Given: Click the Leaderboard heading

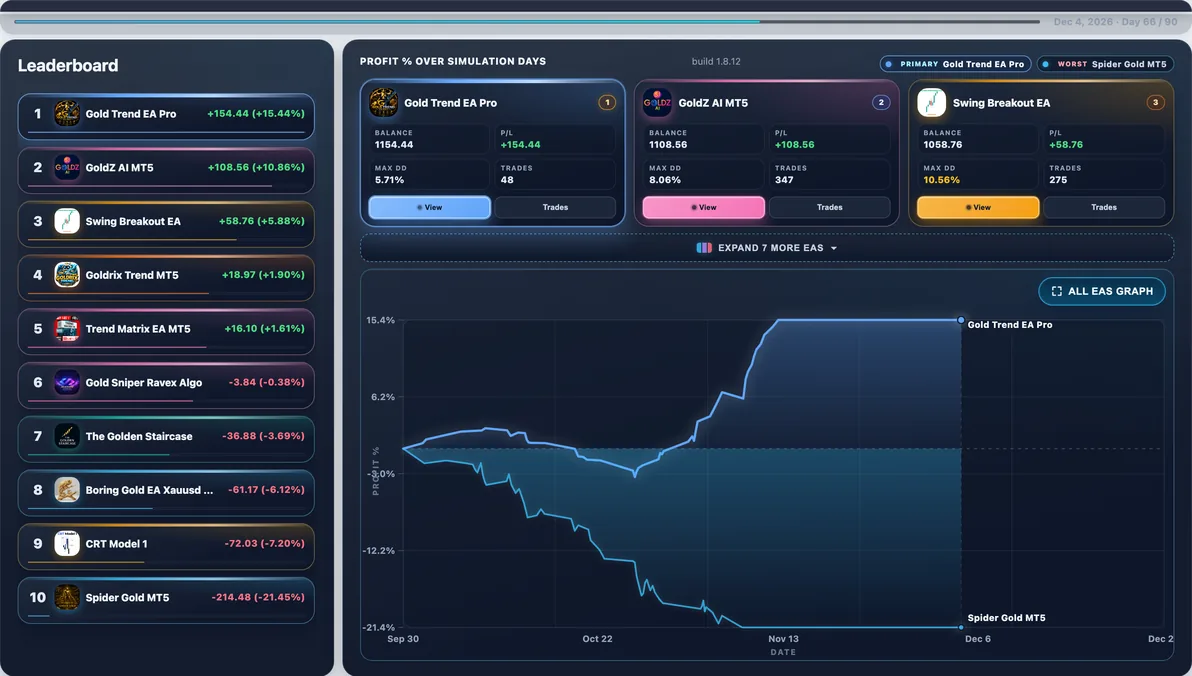Looking at the screenshot, I should pos(68,65).
